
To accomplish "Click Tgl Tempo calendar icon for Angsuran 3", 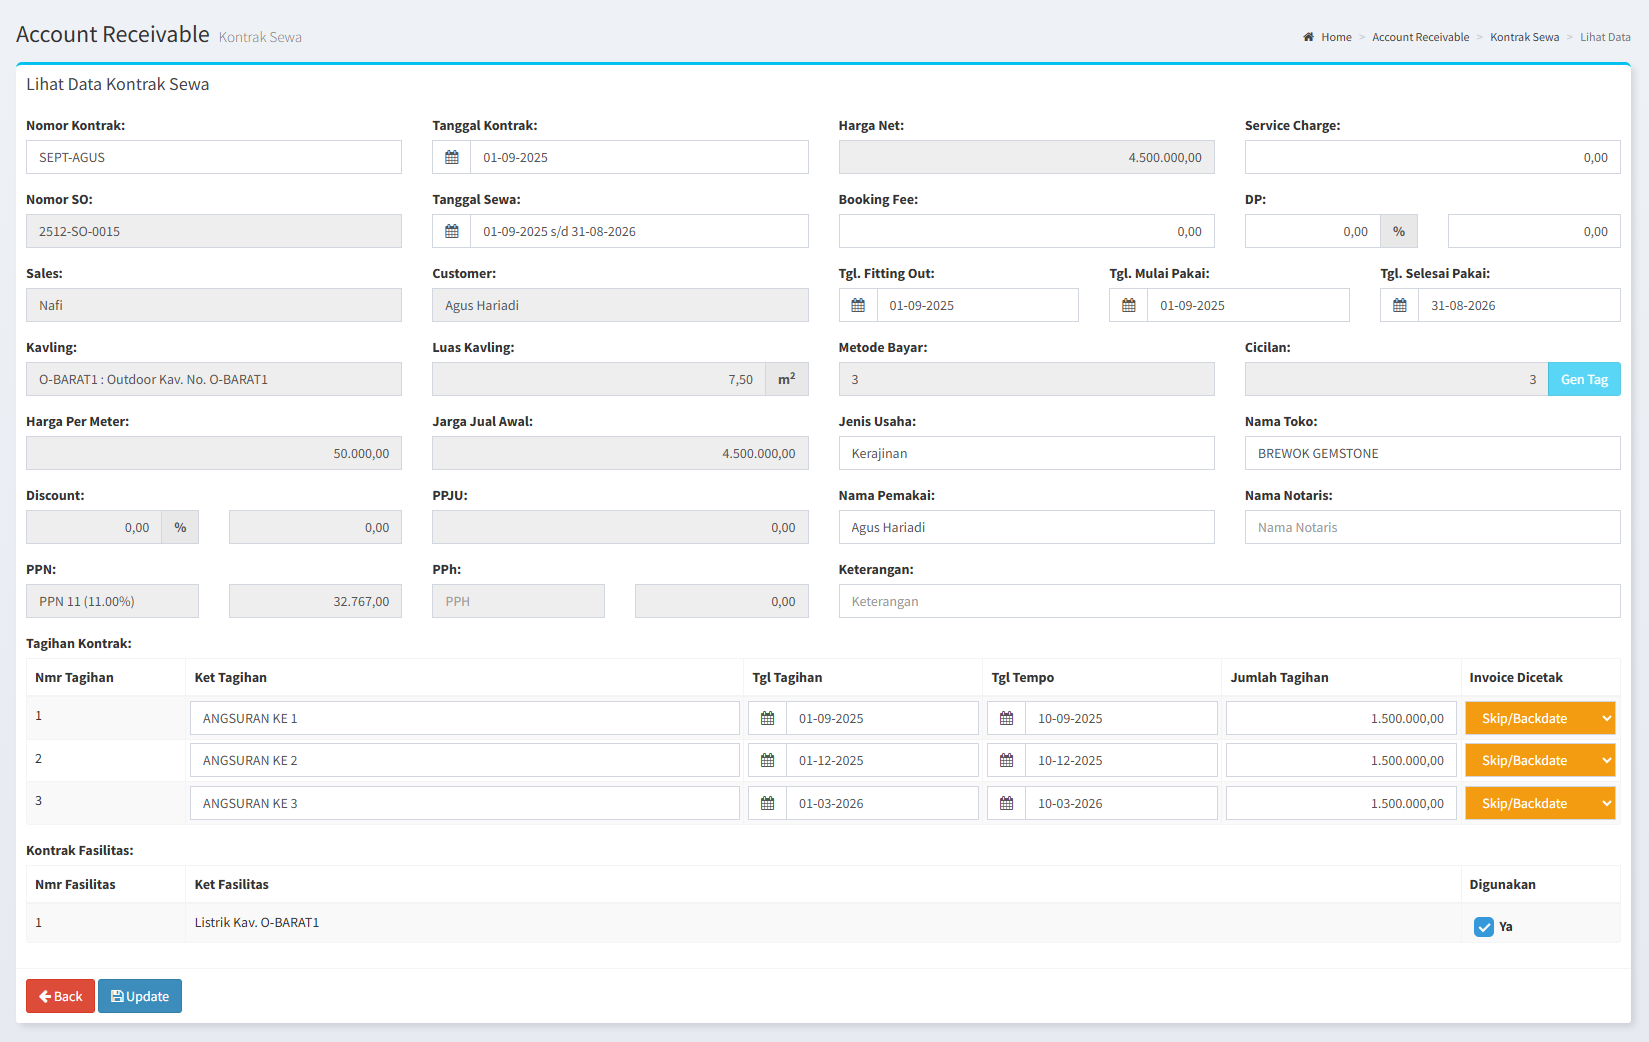I will tap(1007, 804).
